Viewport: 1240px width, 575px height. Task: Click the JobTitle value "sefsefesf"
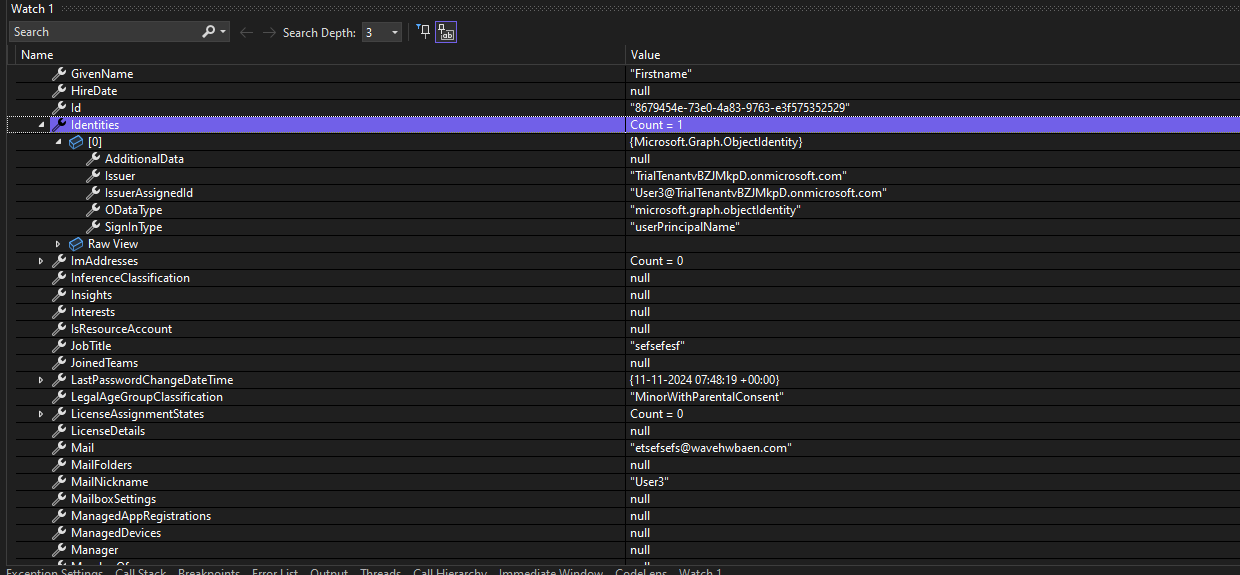(658, 346)
